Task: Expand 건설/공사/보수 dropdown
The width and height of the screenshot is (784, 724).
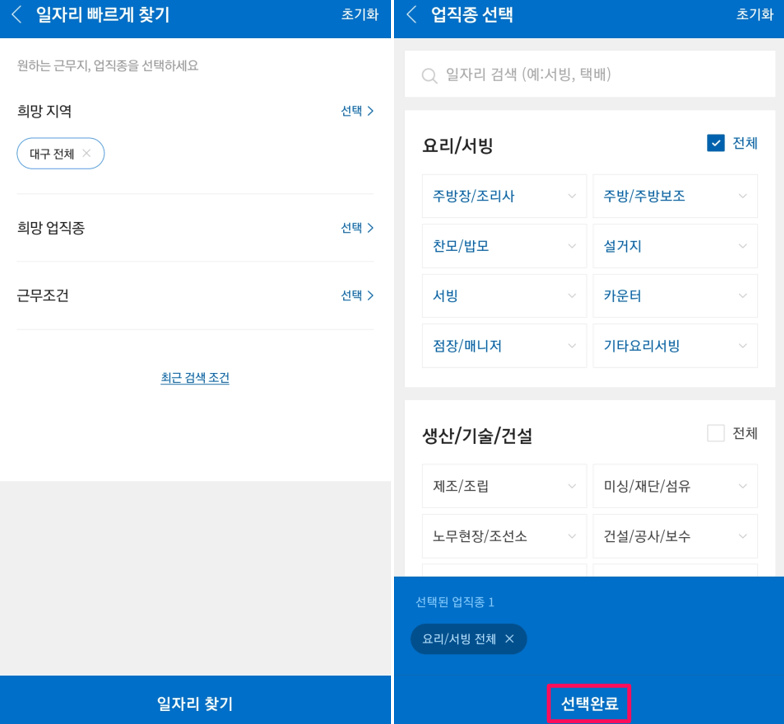Action: coord(675,536)
